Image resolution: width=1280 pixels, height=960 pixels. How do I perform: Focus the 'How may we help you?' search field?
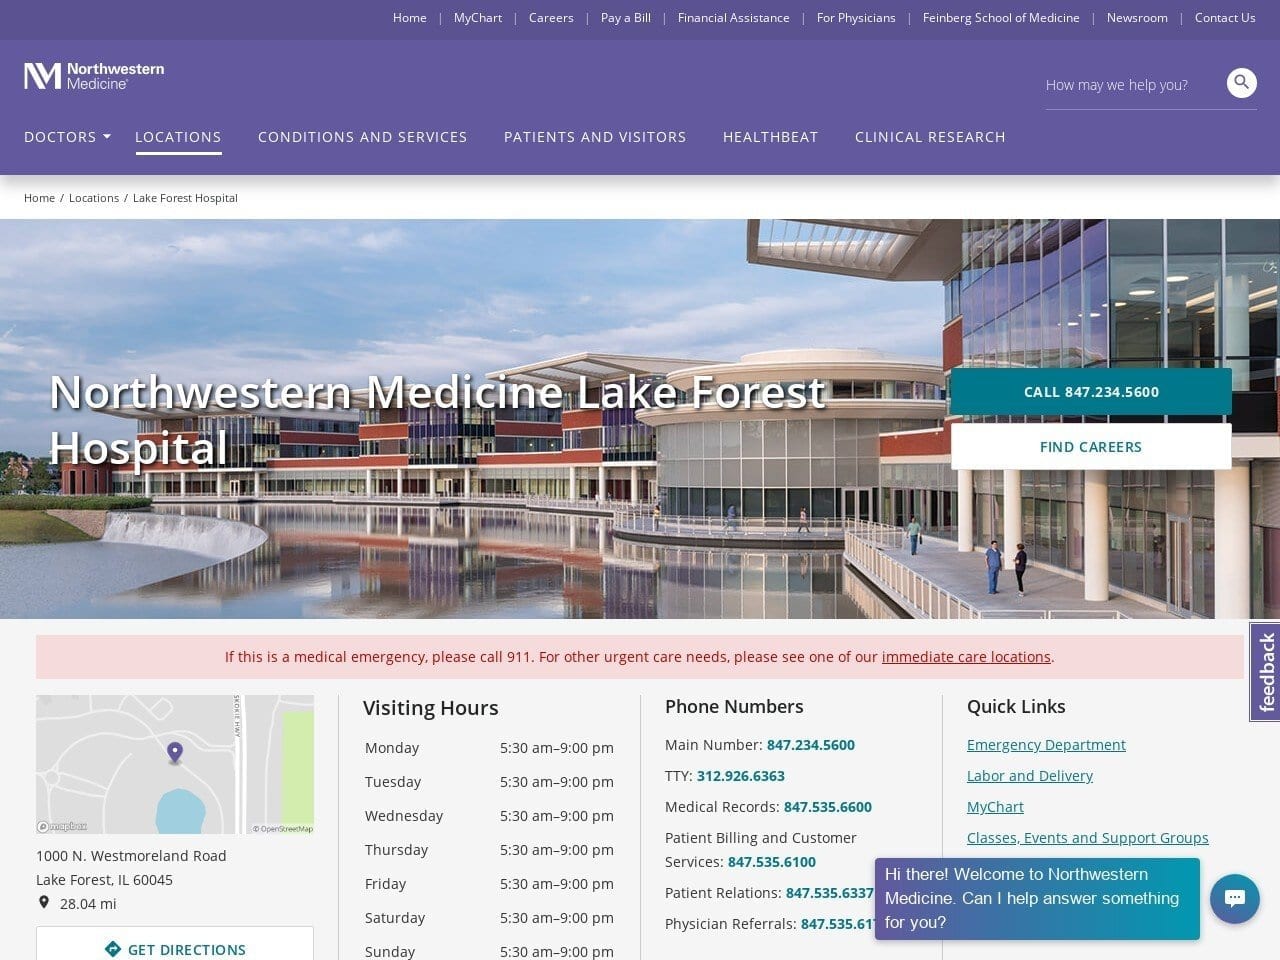coord(1130,85)
